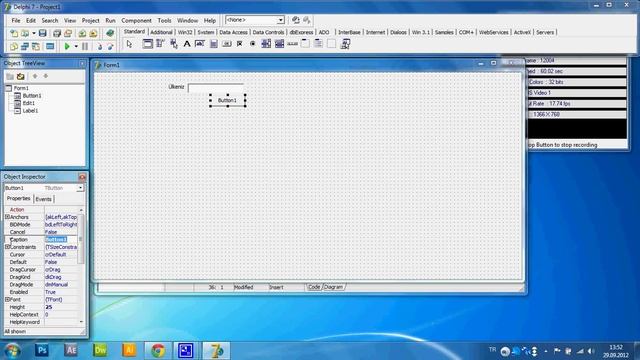
Task: Select the Enabled property row
Action: [x=41, y=292]
